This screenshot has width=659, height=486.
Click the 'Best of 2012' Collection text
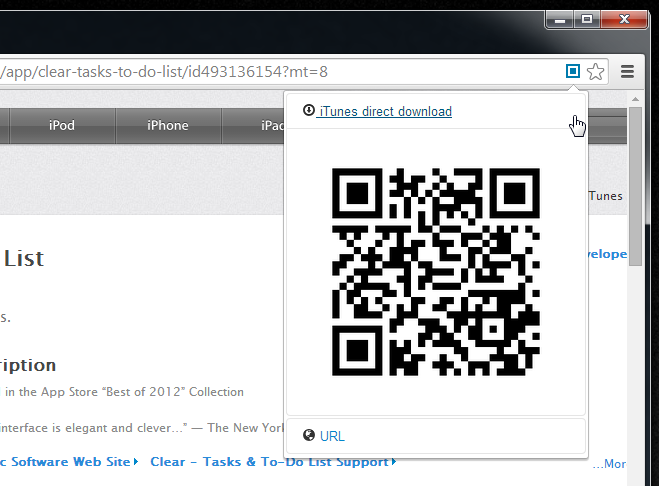[174, 392]
